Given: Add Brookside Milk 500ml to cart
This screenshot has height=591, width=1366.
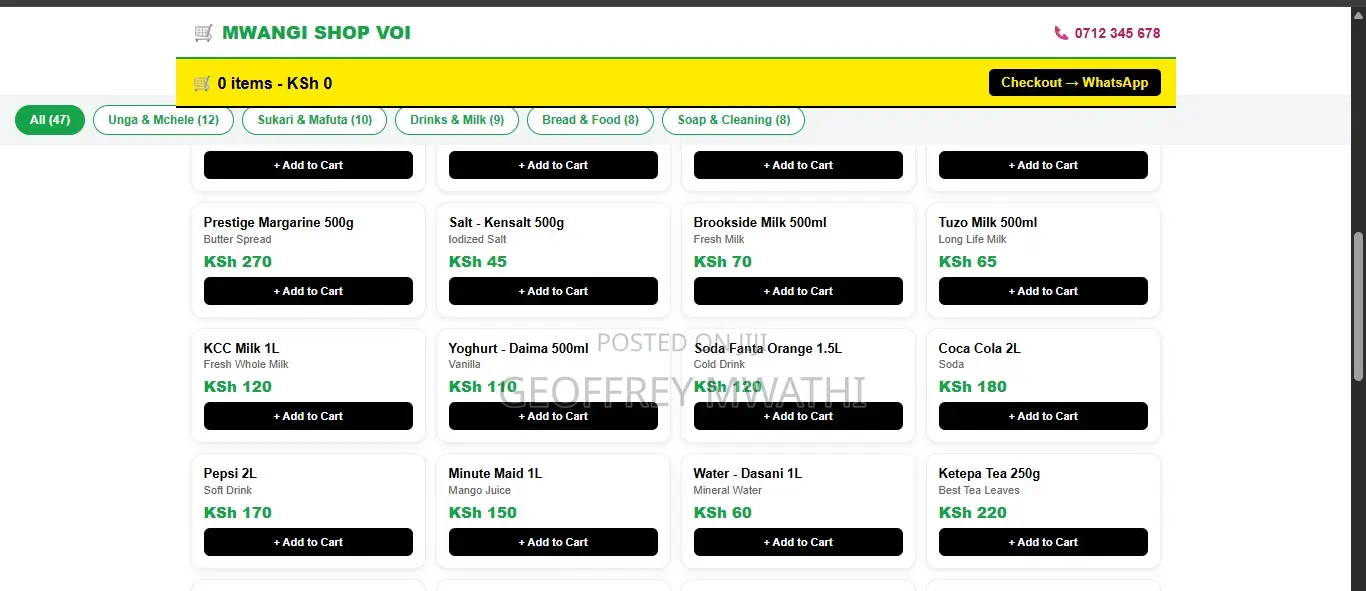Looking at the screenshot, I should tap(798, 291).
